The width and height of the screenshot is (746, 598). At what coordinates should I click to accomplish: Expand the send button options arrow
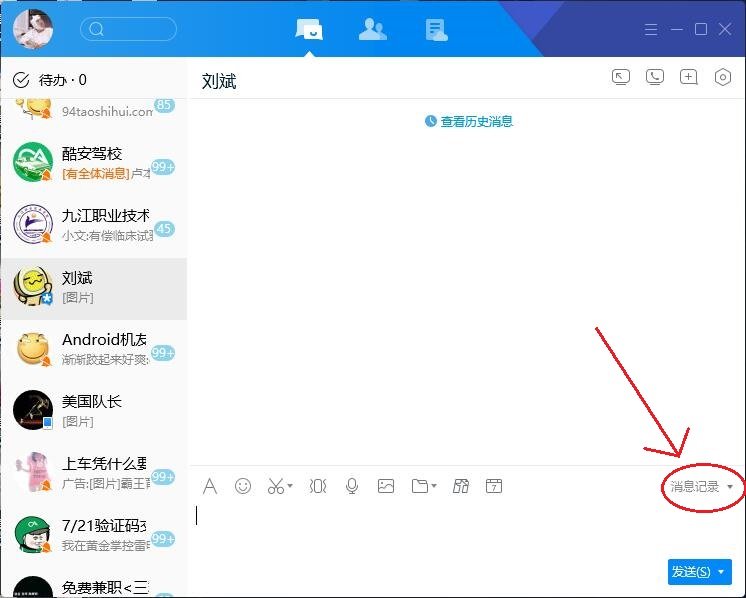coord(722,571)
